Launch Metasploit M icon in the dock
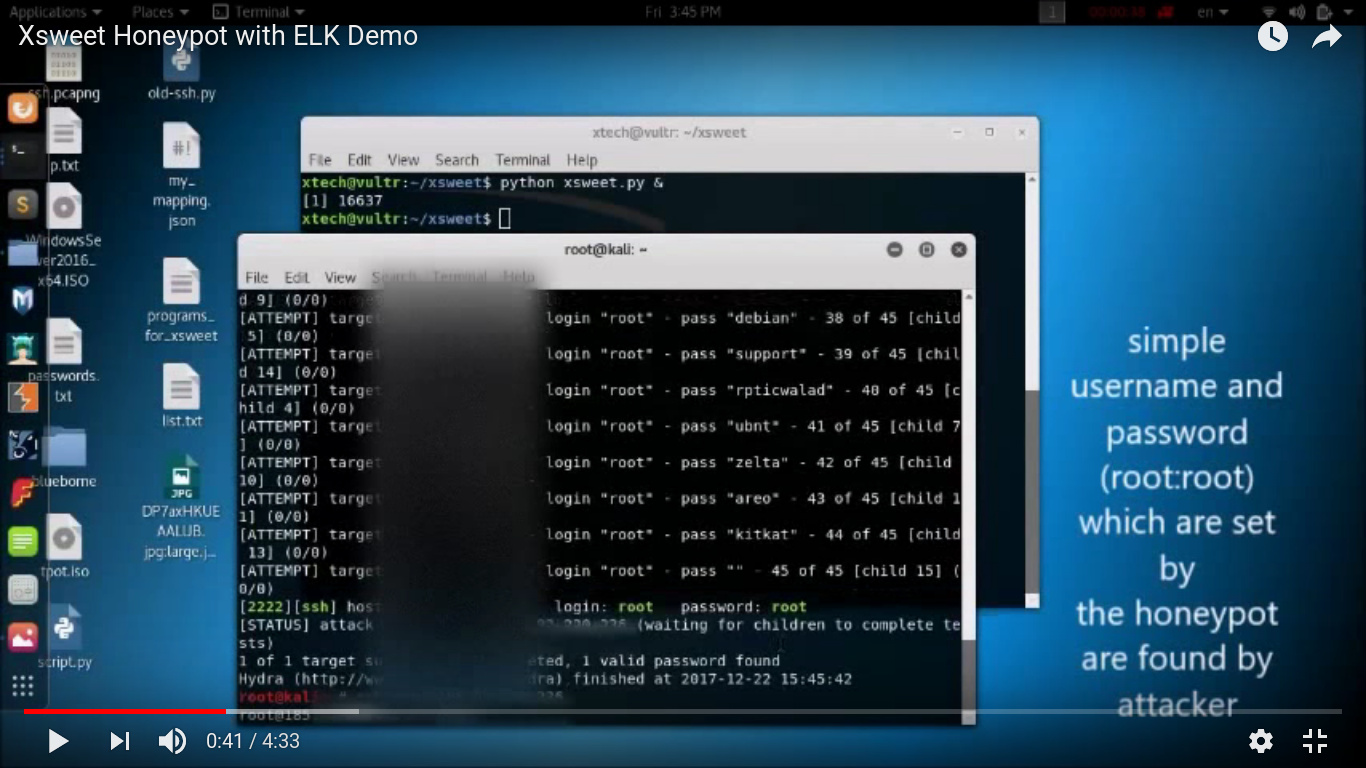This screenshot has width=1366, height=768. tap(22, 300)
